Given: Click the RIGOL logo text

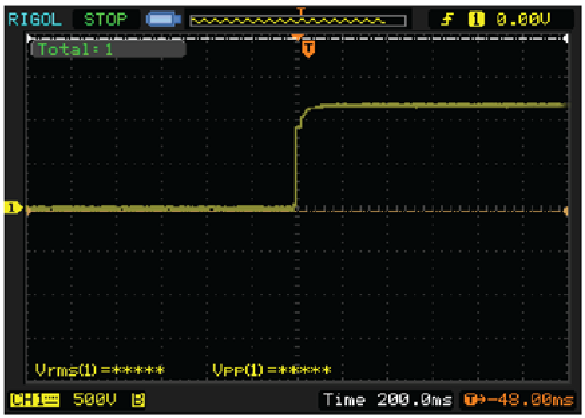Looking at the screenshot, I should point(35,19).
